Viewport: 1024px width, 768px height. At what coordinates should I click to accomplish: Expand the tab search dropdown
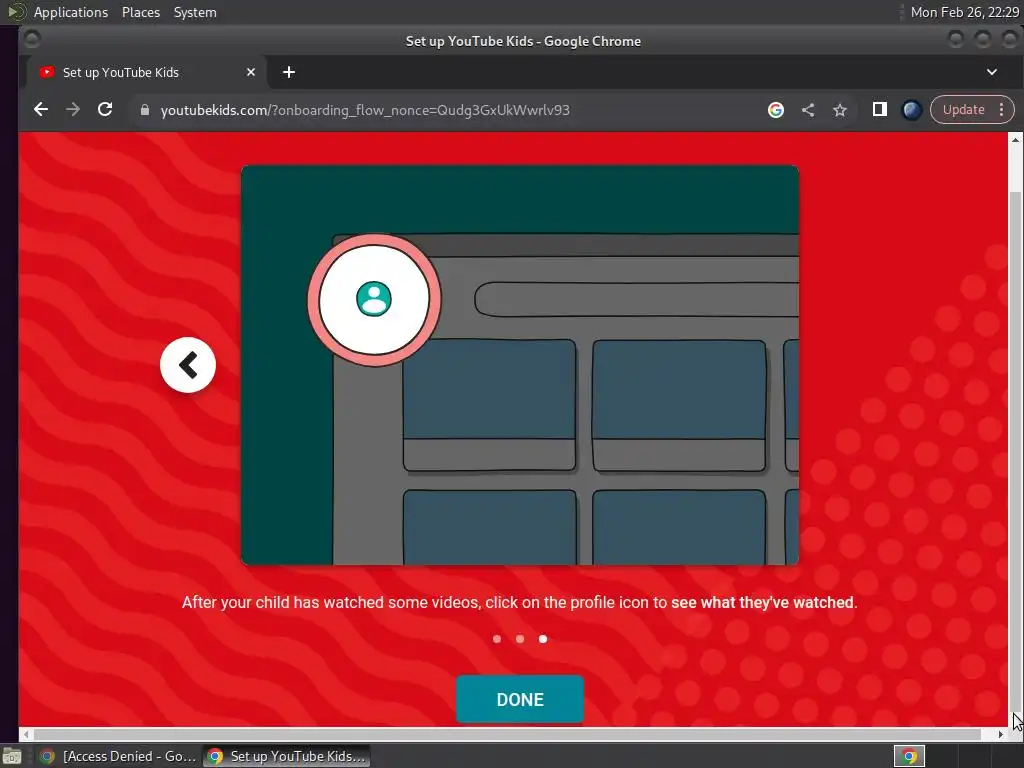(x=992, y=72)
